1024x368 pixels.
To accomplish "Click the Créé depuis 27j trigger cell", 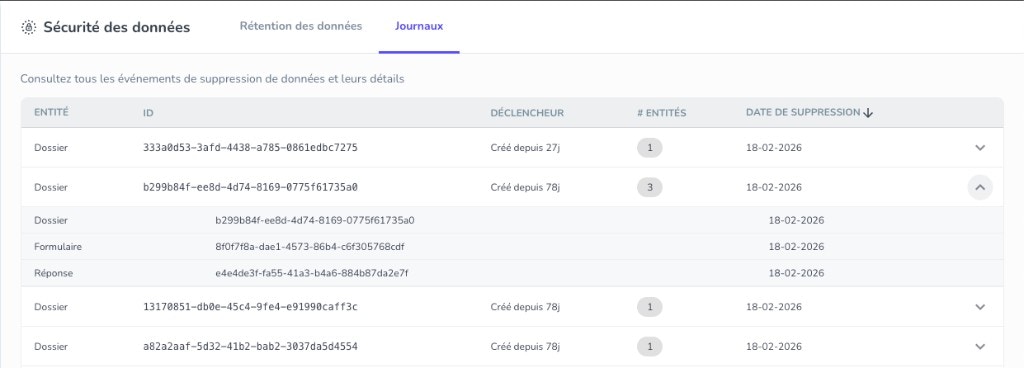I will click(x=525, y=147).
